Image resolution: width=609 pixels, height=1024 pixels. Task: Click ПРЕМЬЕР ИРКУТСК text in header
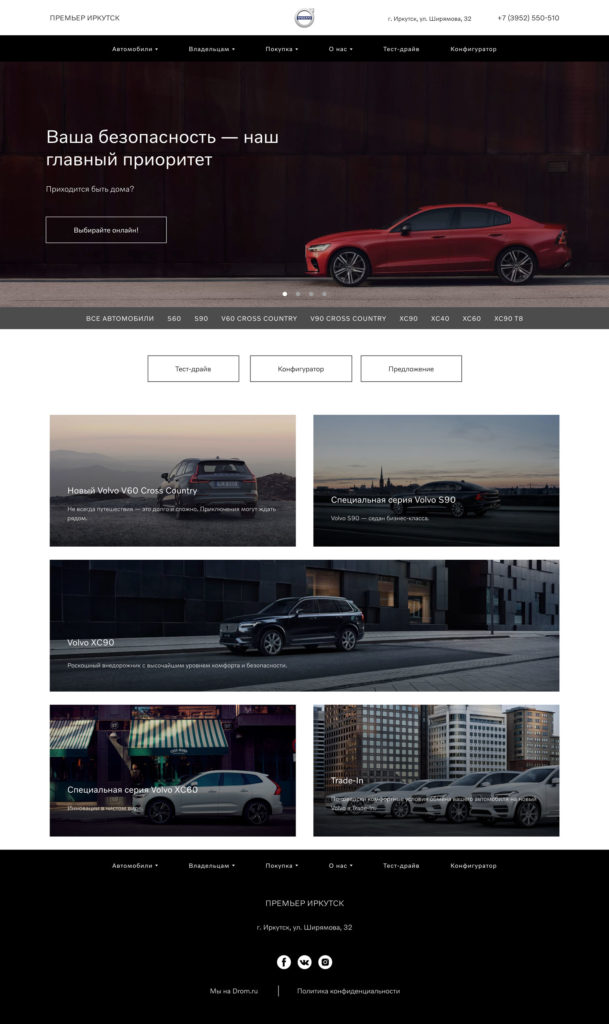[85, 18]
